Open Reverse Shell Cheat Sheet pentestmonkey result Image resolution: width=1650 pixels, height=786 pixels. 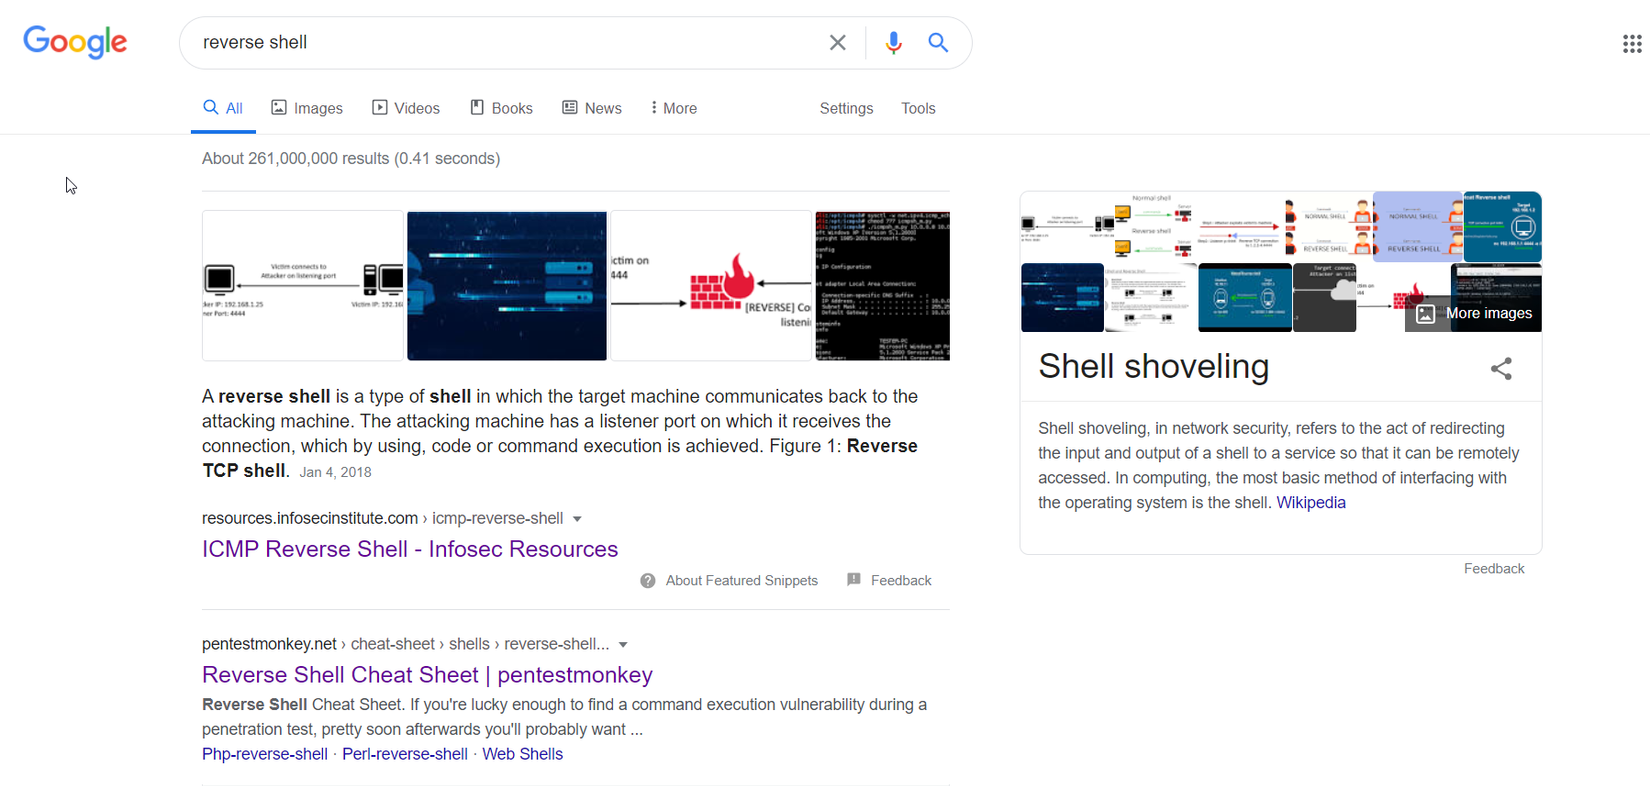427,675
